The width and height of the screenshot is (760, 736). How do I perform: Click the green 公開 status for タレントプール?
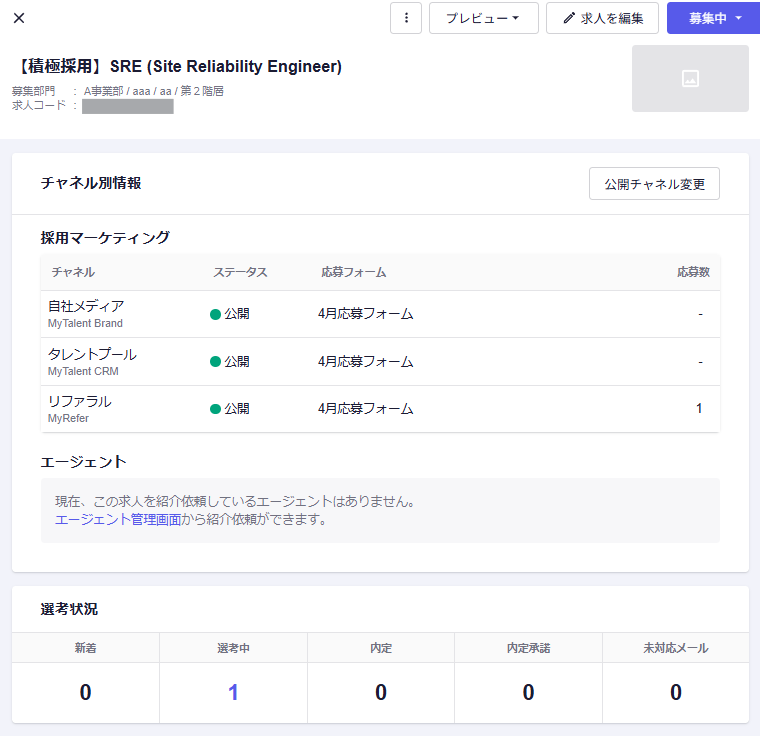pos(230,362)
